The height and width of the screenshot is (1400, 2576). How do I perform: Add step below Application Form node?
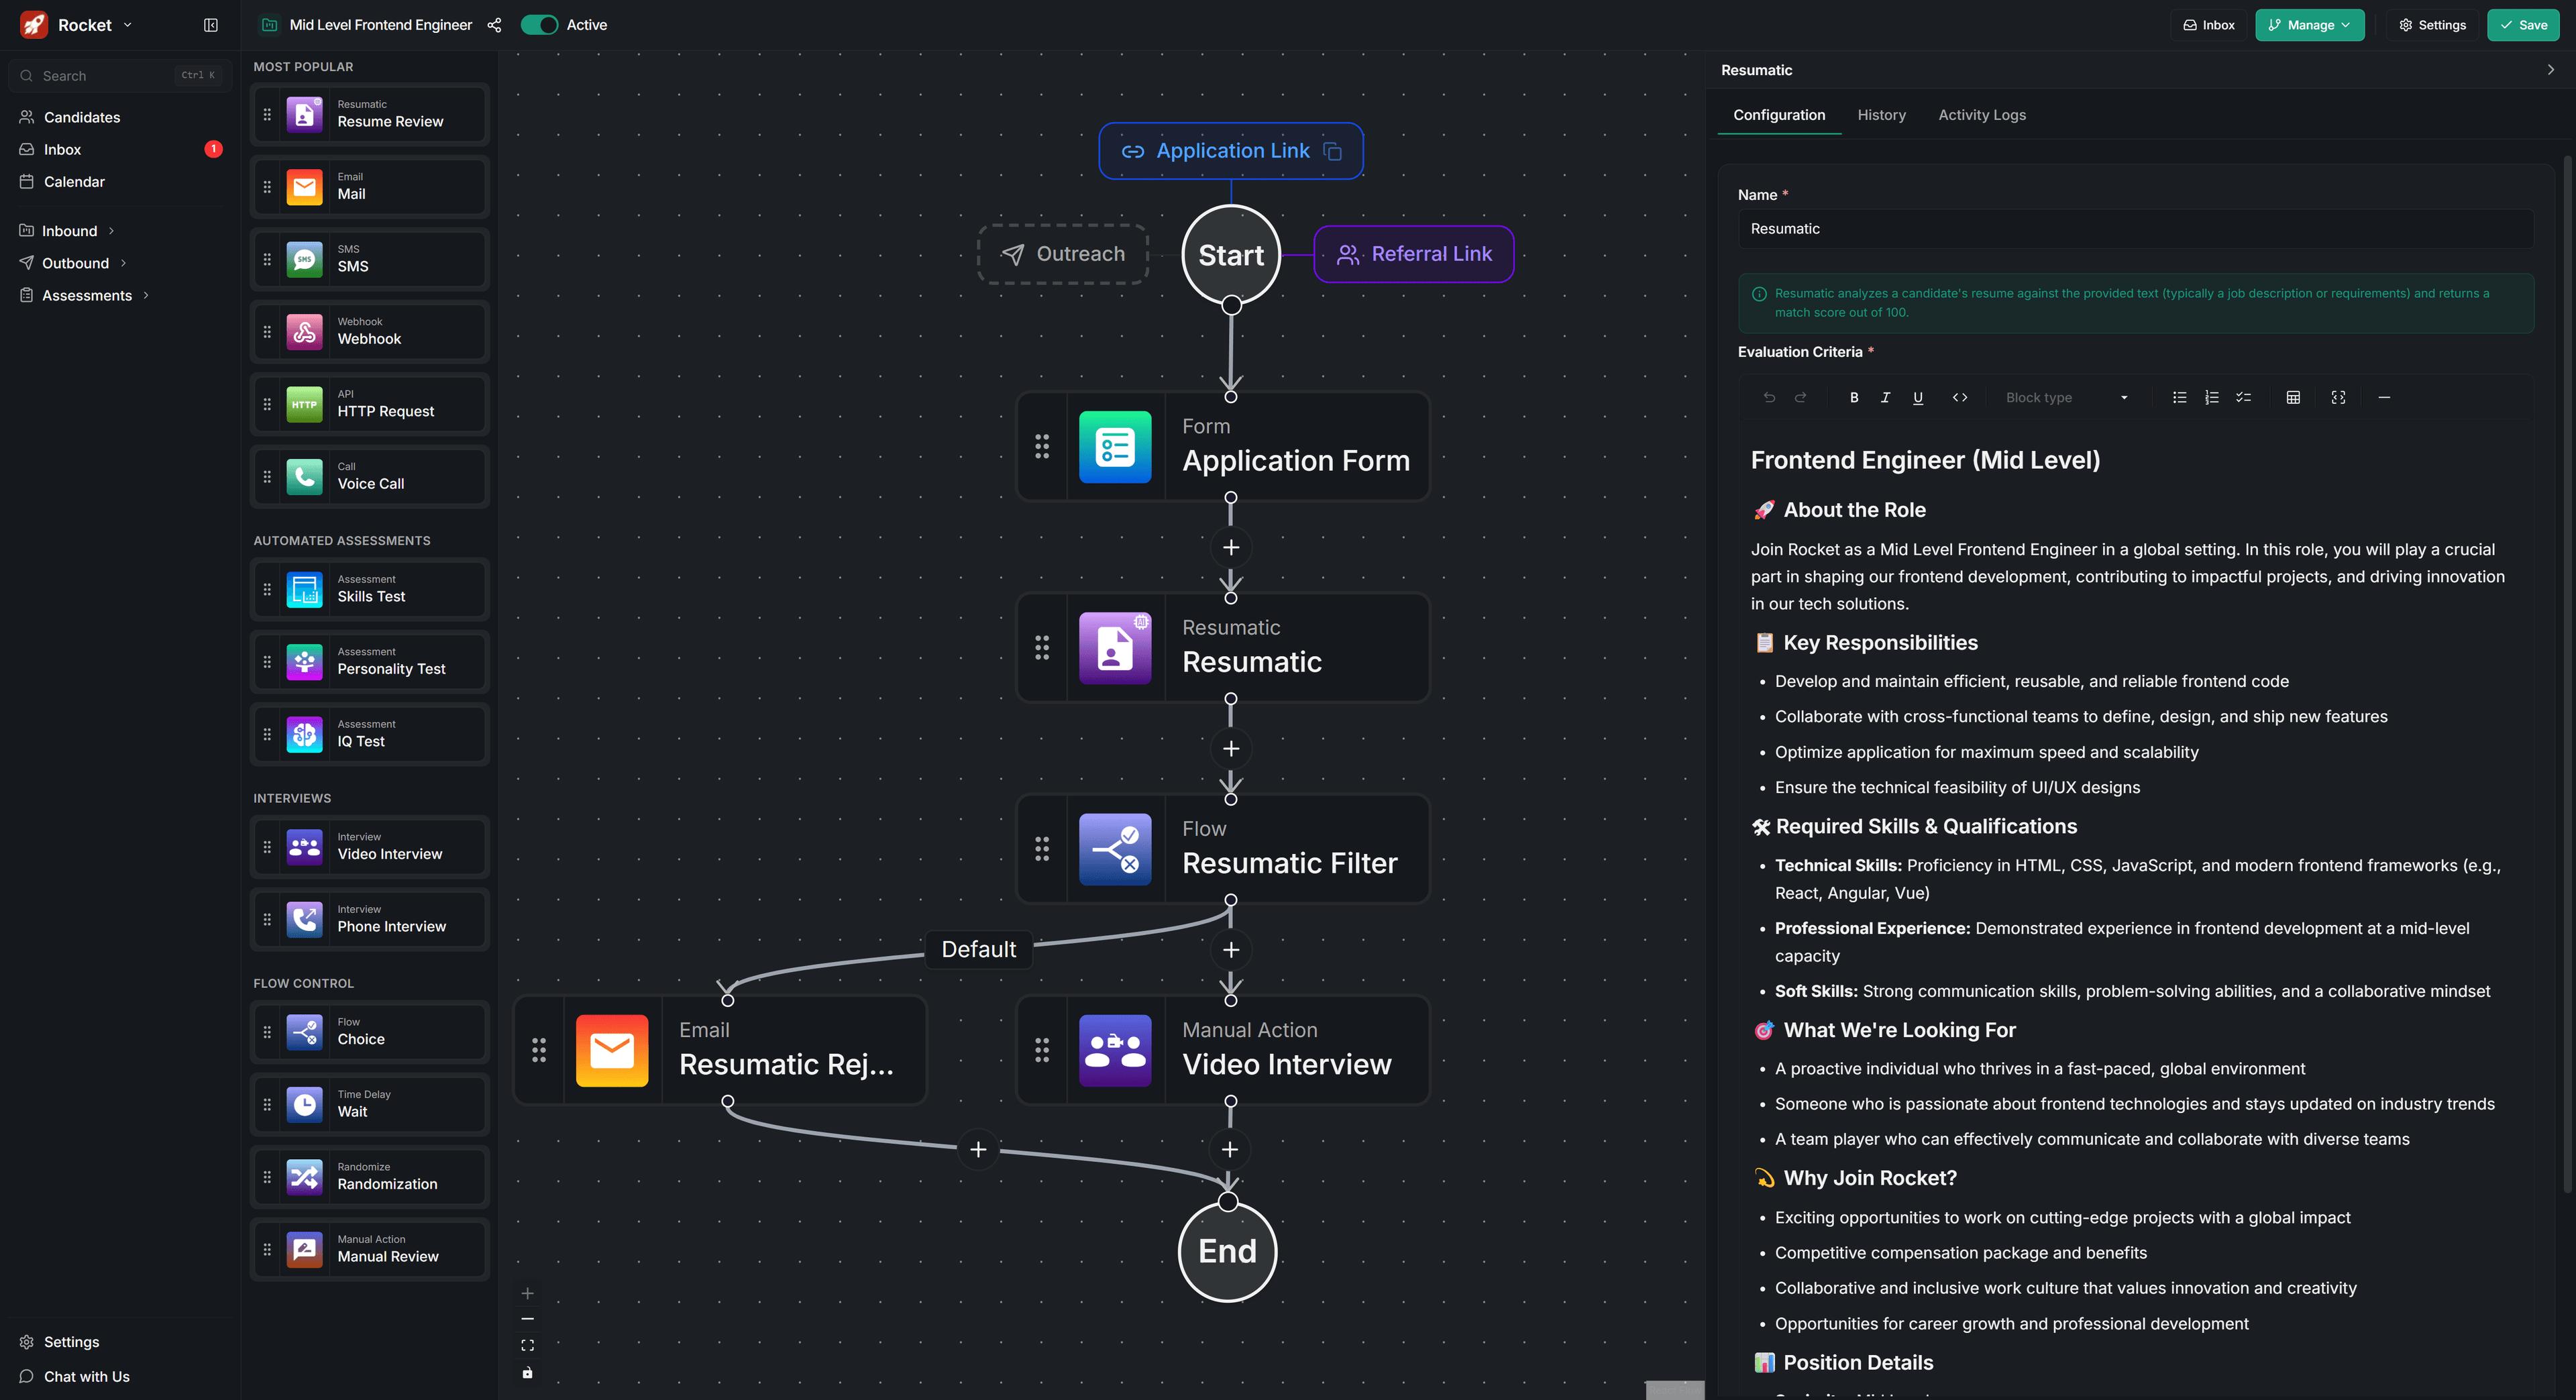(1231, 547)
